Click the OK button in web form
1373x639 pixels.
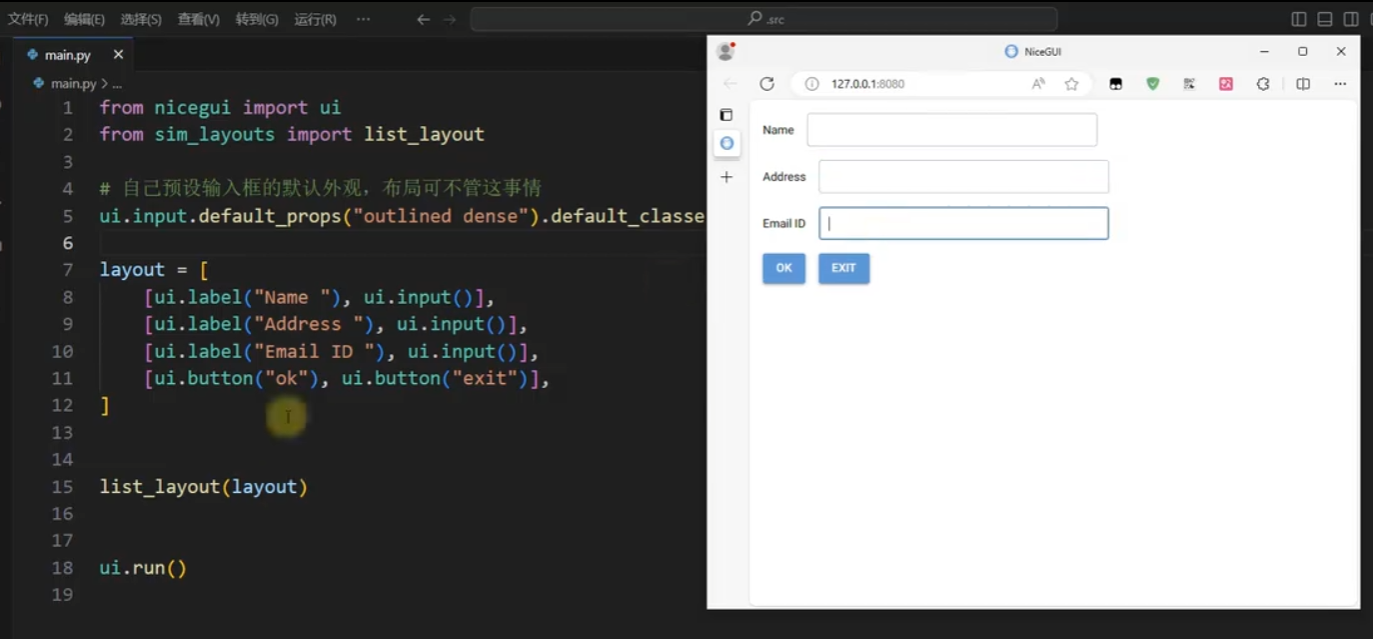pos(784,268)
